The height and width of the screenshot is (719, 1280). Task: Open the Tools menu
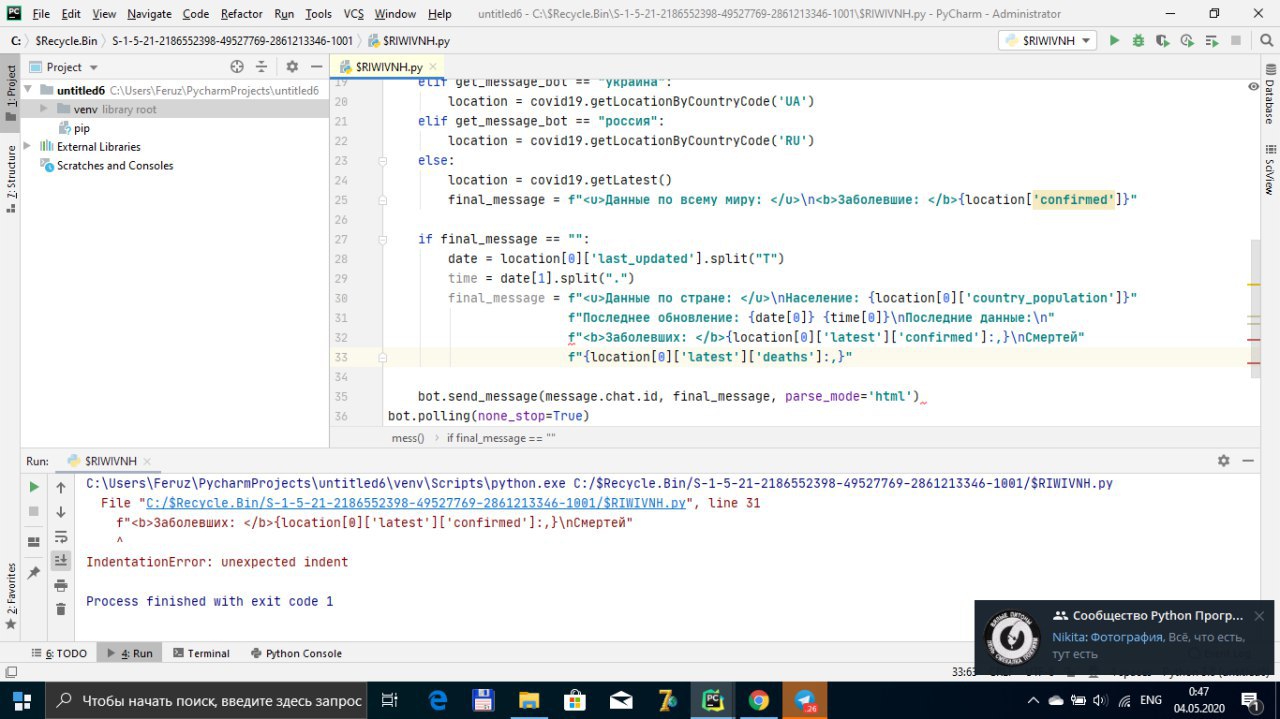pyautogui.click(x=318, y=14)
